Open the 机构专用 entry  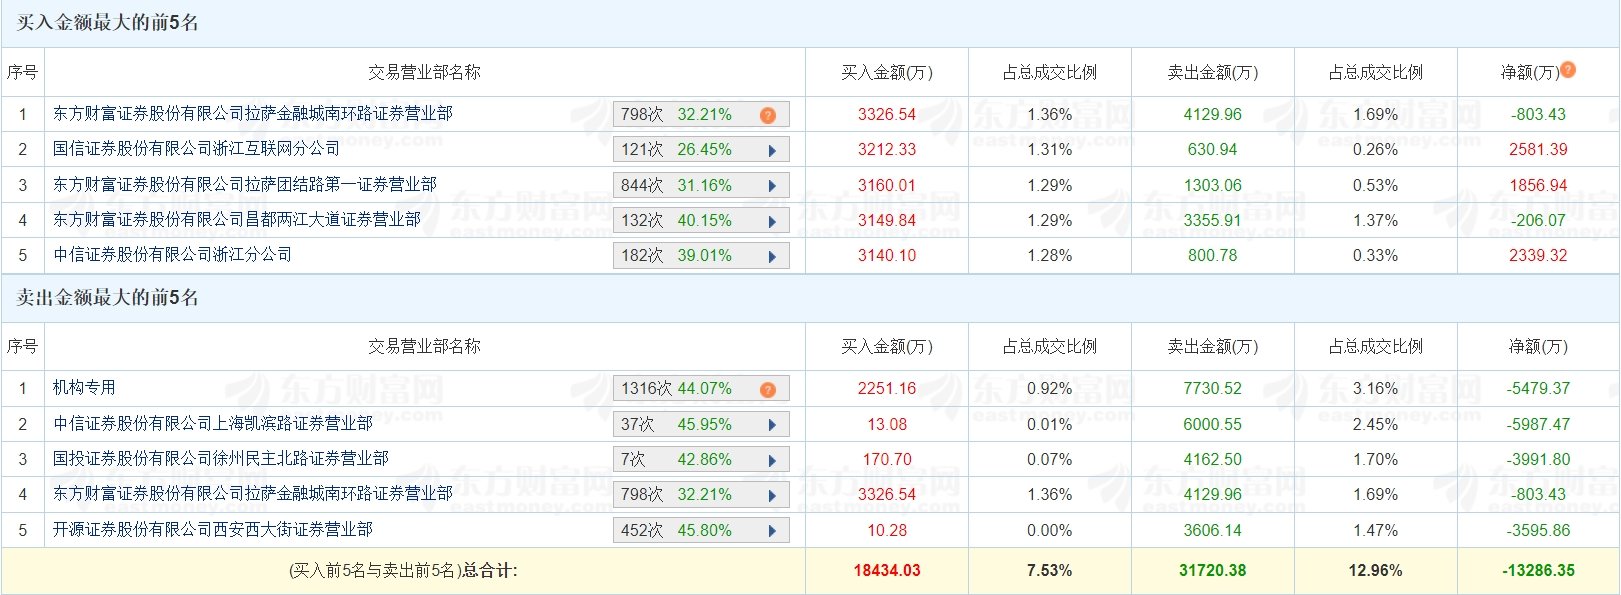[x=85, y=387]
